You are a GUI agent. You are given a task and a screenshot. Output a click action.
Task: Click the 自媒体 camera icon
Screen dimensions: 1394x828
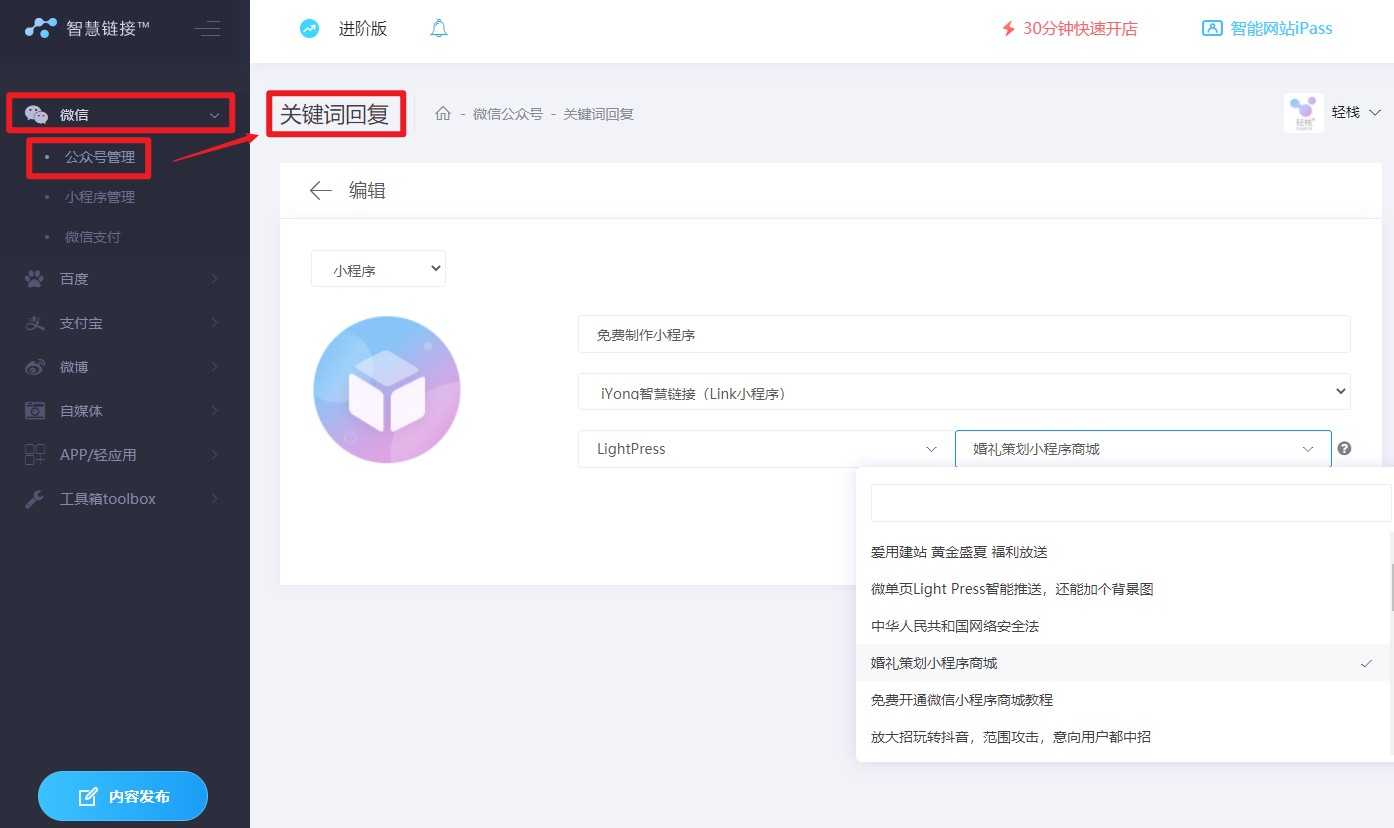pos(35,411)
